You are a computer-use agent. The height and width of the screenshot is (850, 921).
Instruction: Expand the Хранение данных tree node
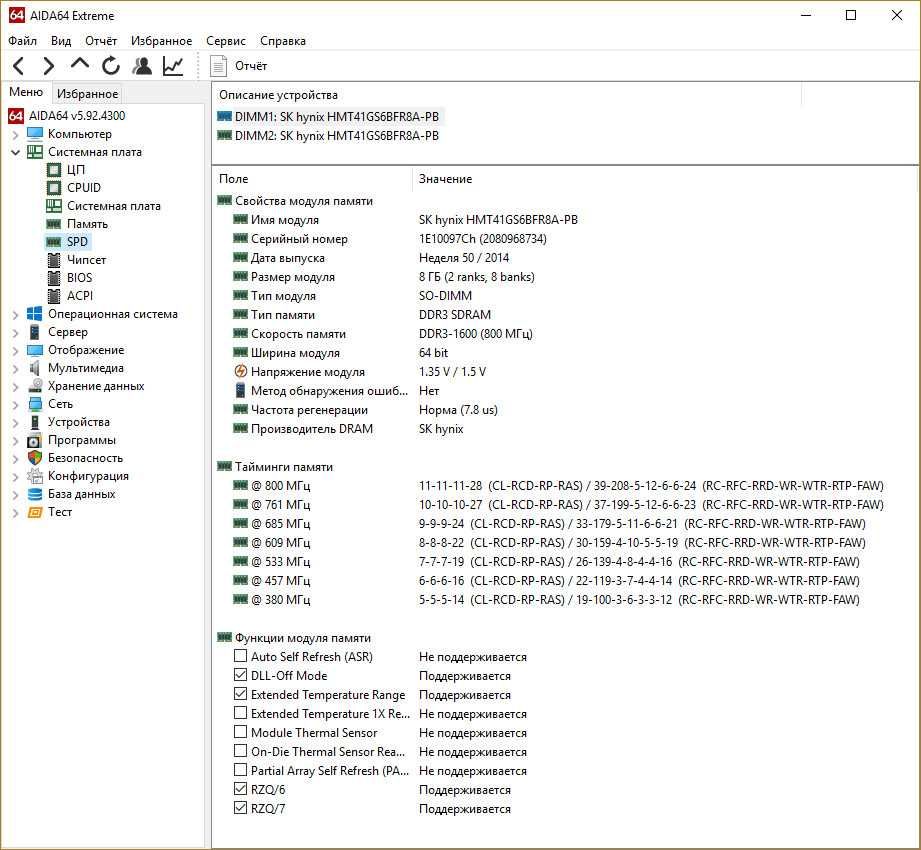(x=16, y=387)
